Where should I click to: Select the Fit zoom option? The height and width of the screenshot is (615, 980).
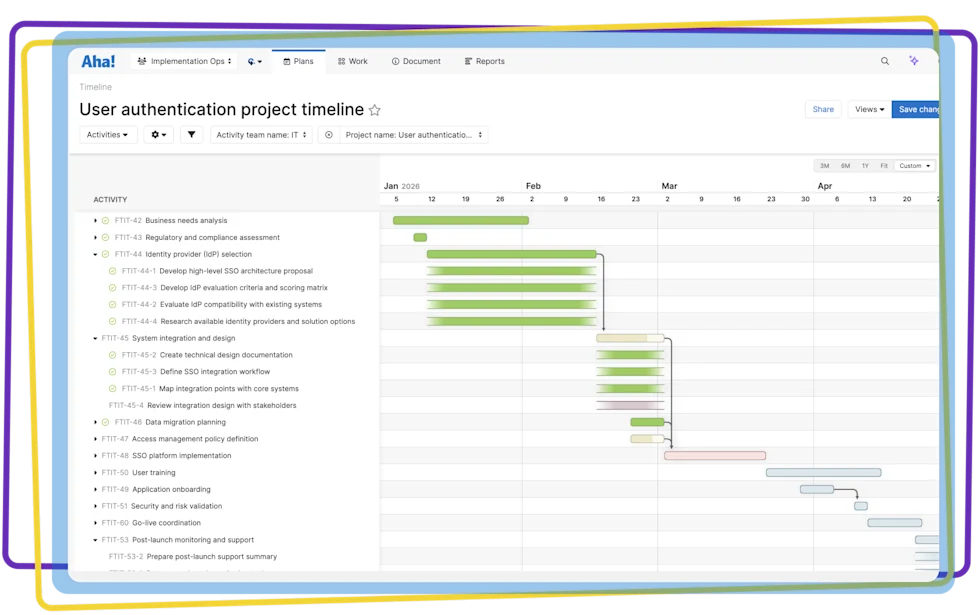tap(884, 165)
